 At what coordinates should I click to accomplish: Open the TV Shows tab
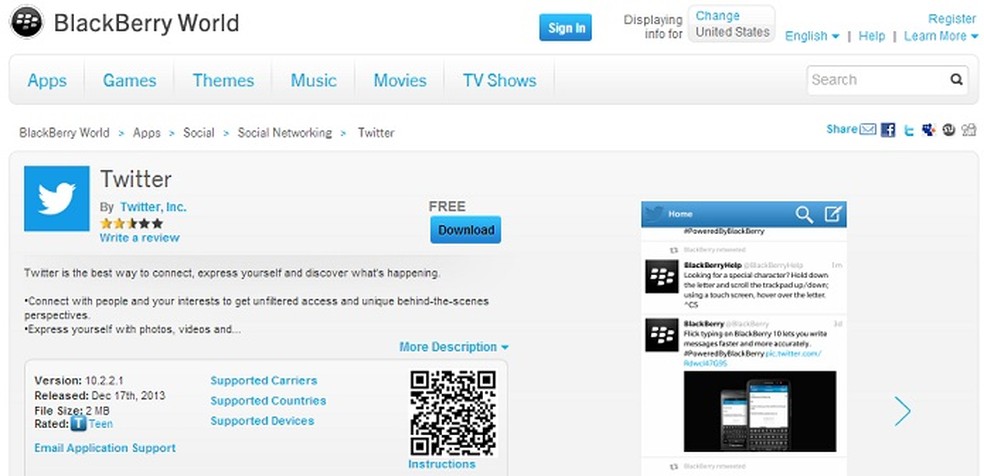(500, 80)
